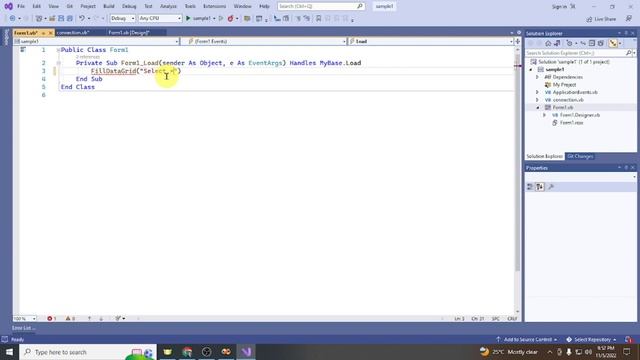The width and height of the screenshot is (640, 360).
Task: Click the Properties wrench icon
Action: point(551,187)
